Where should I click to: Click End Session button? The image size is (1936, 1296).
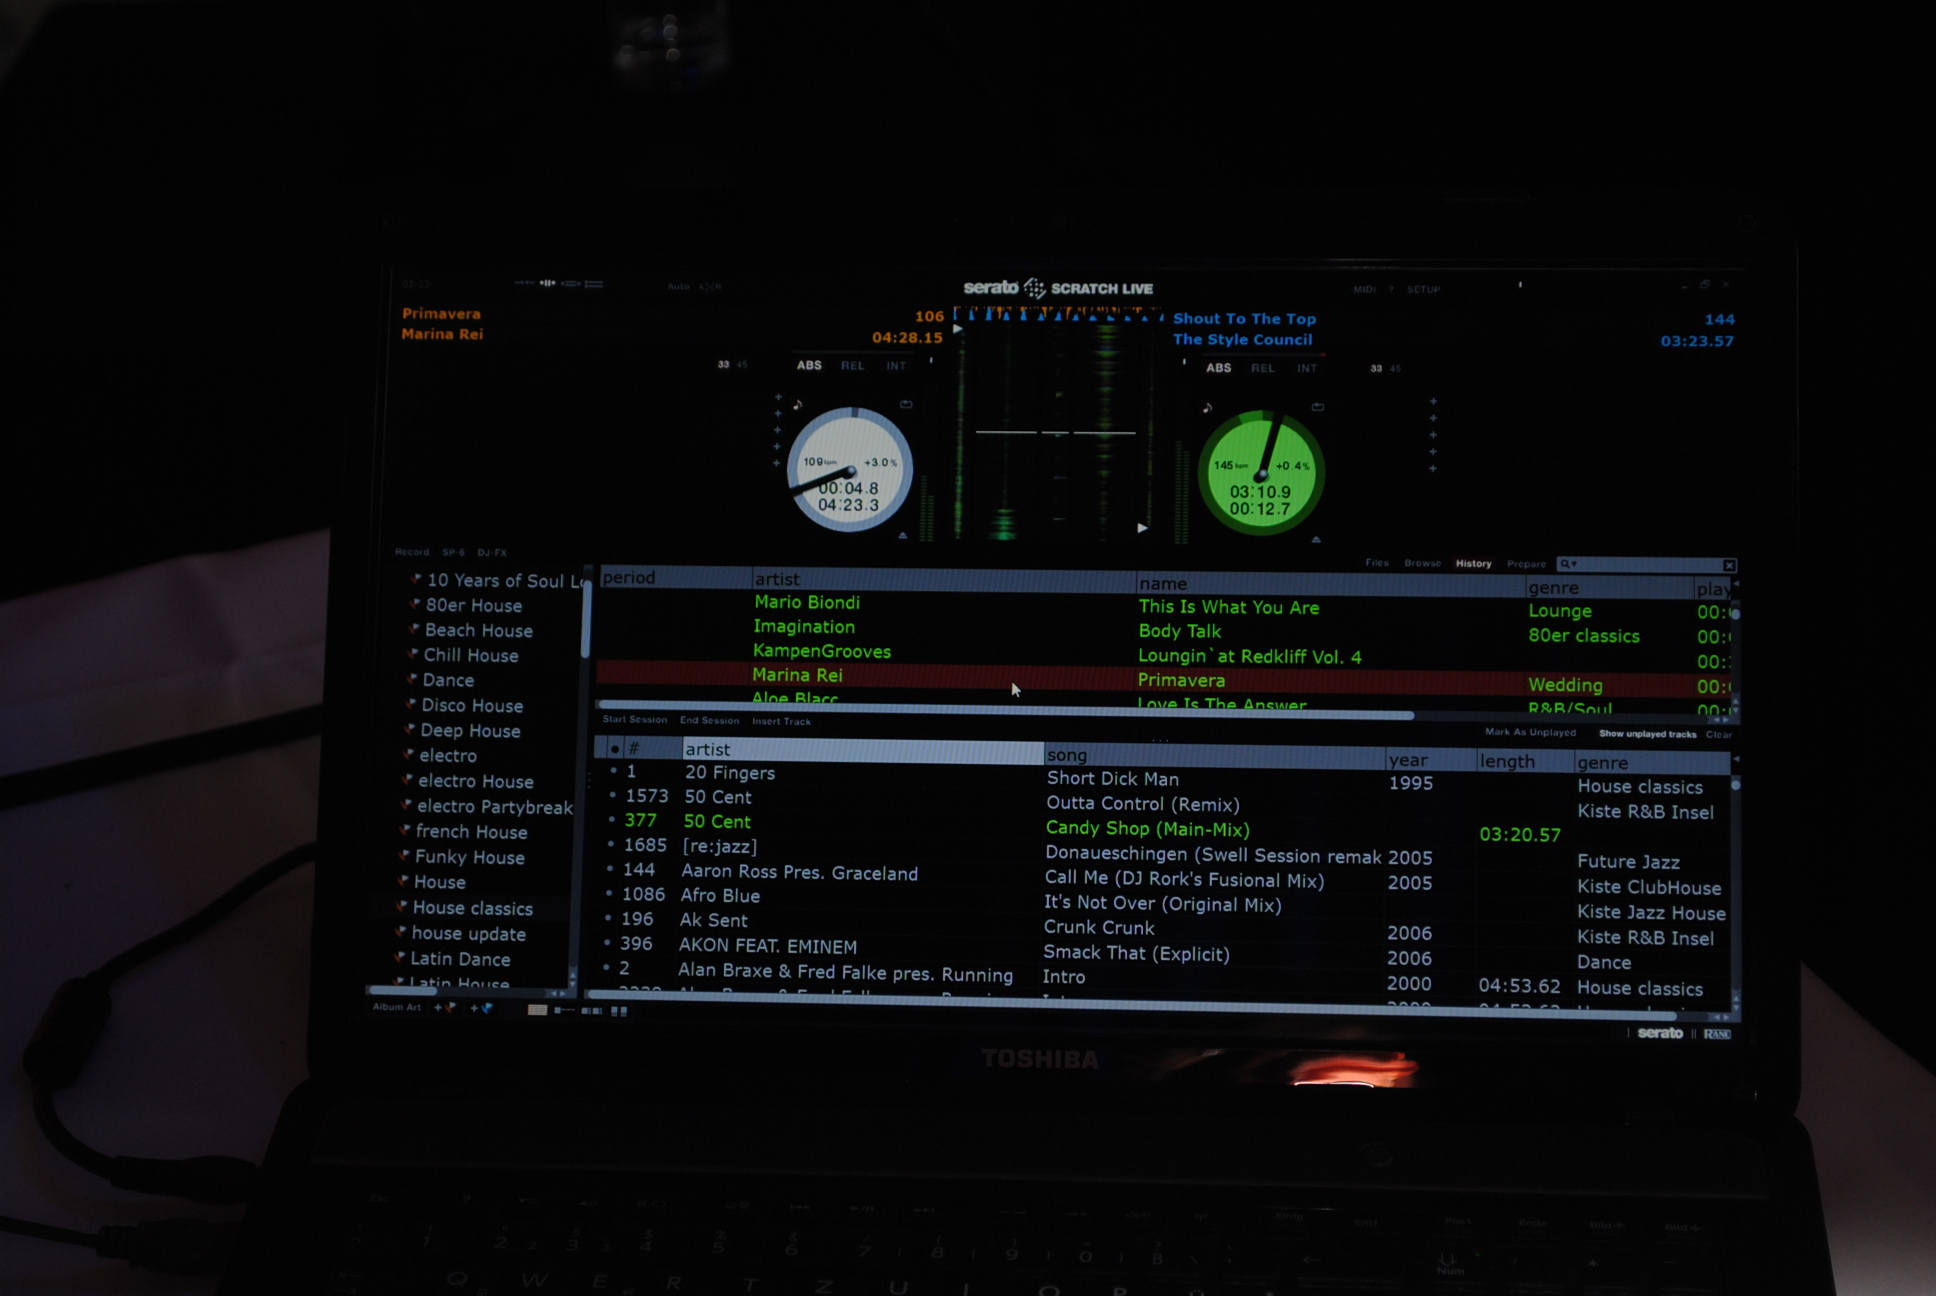click(709, 720)
